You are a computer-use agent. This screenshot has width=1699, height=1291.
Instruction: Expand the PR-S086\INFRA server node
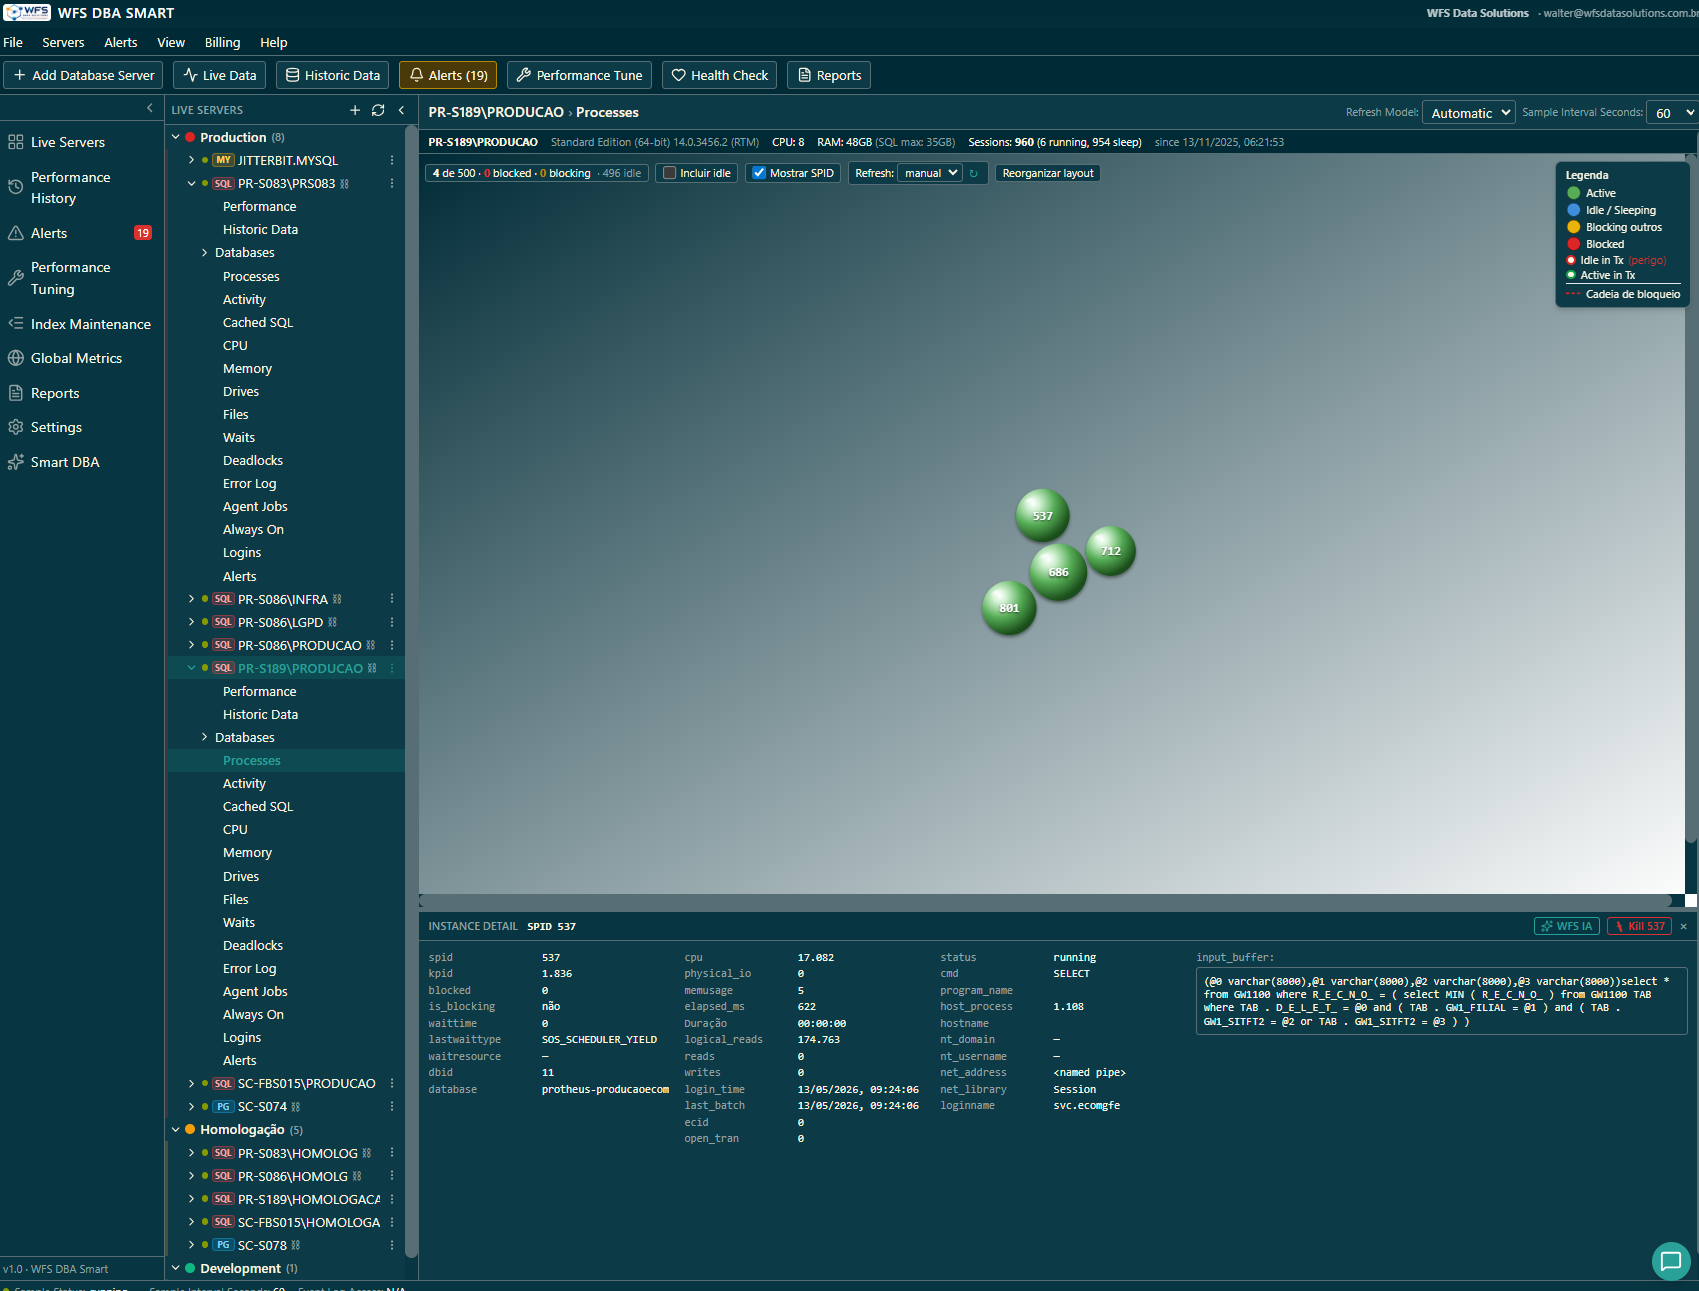(191, 599)
